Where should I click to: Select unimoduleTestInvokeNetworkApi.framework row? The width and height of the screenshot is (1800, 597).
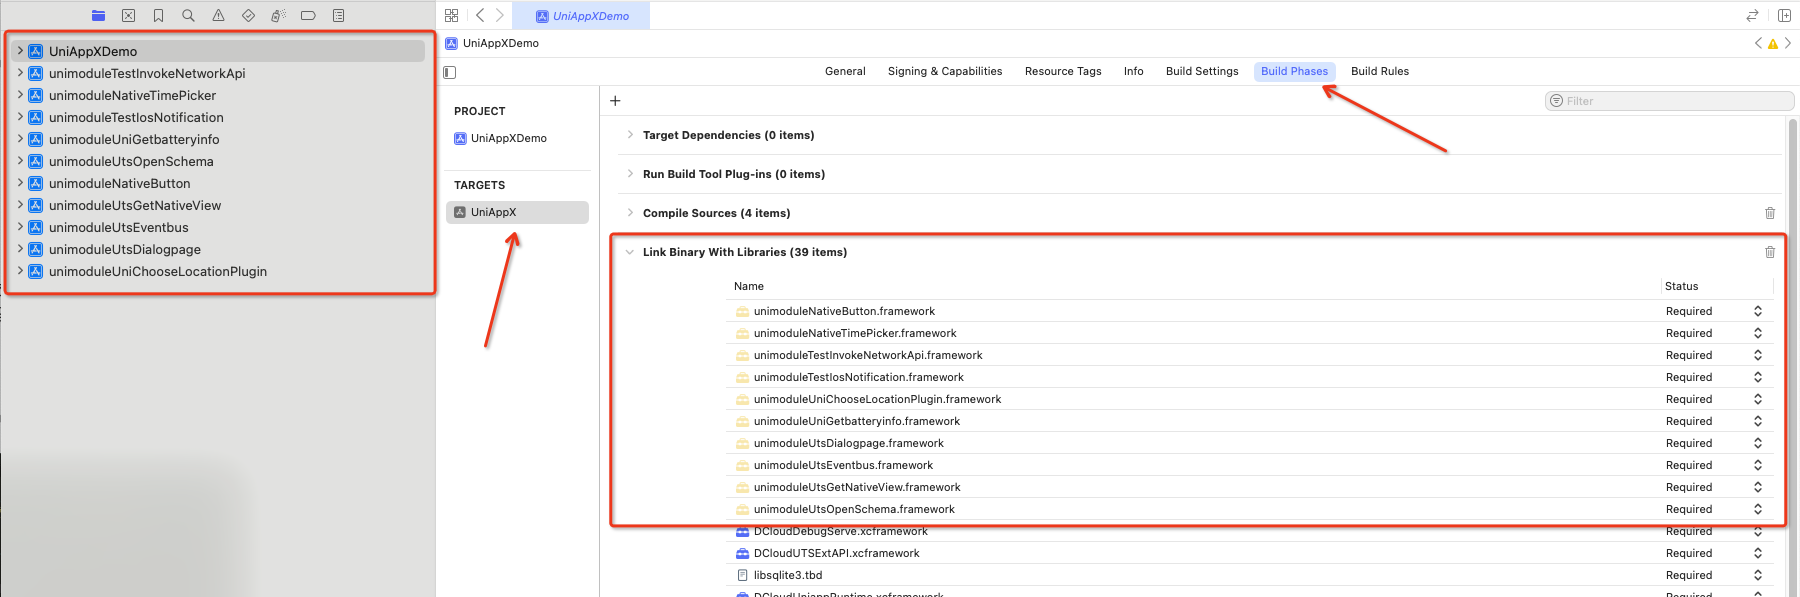tap(1250, 355)
